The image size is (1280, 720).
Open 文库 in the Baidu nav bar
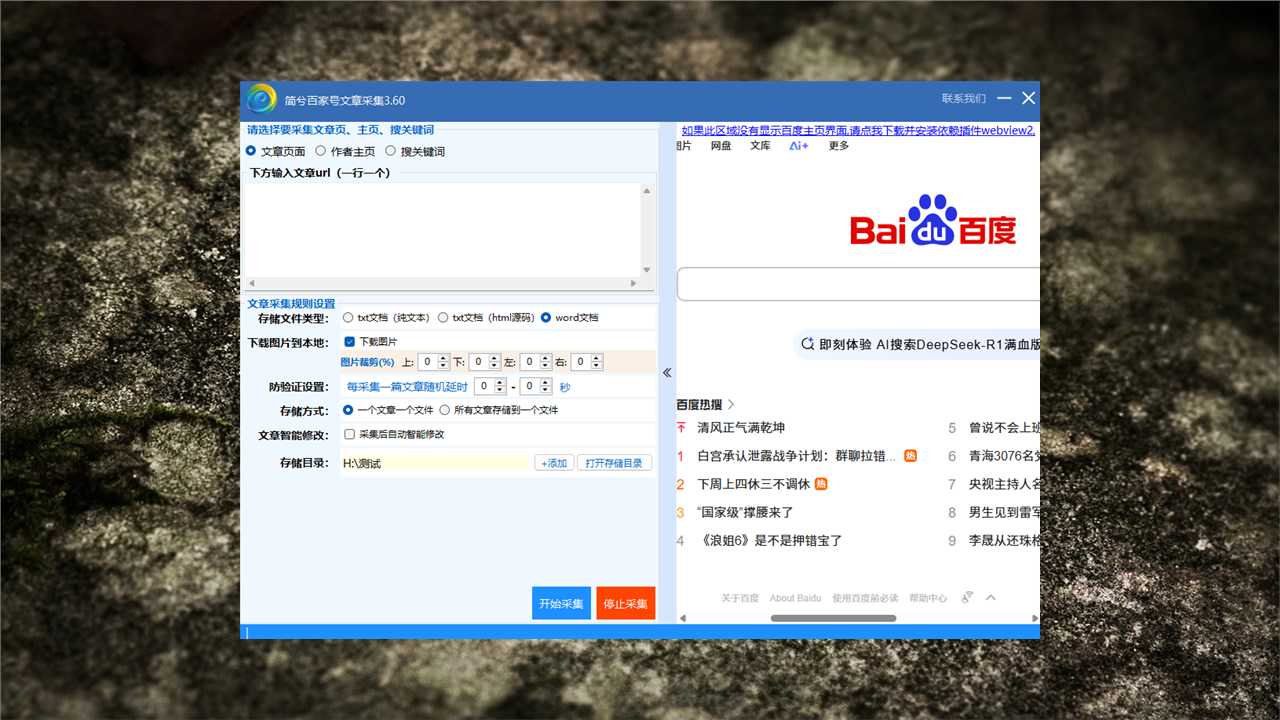[x=760, y=146]
